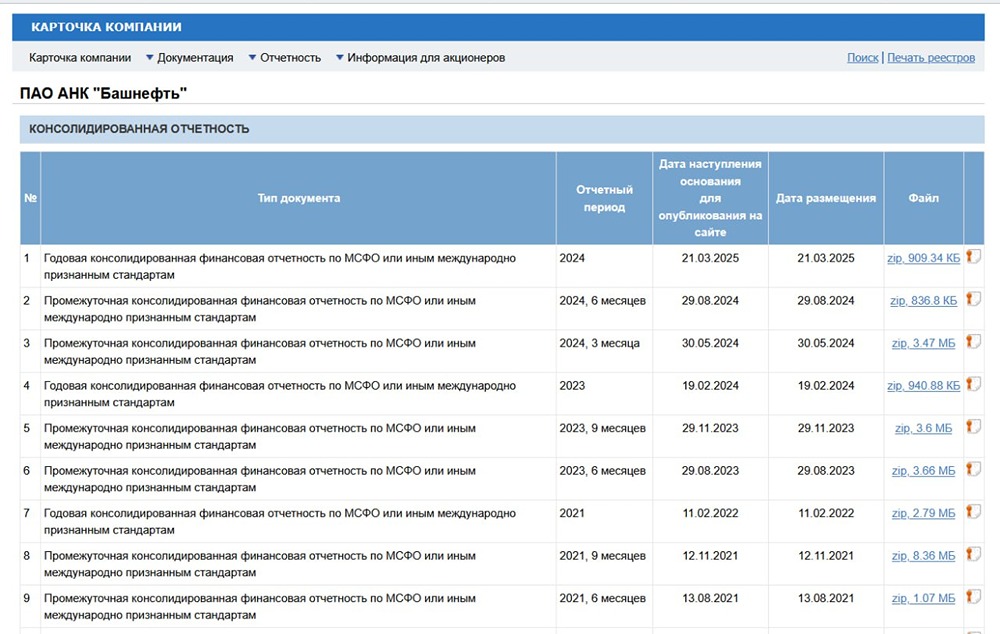Click signature key icon for 2024 annual report
Screen dimensions: 1000x634
click(x=973, y=257)
